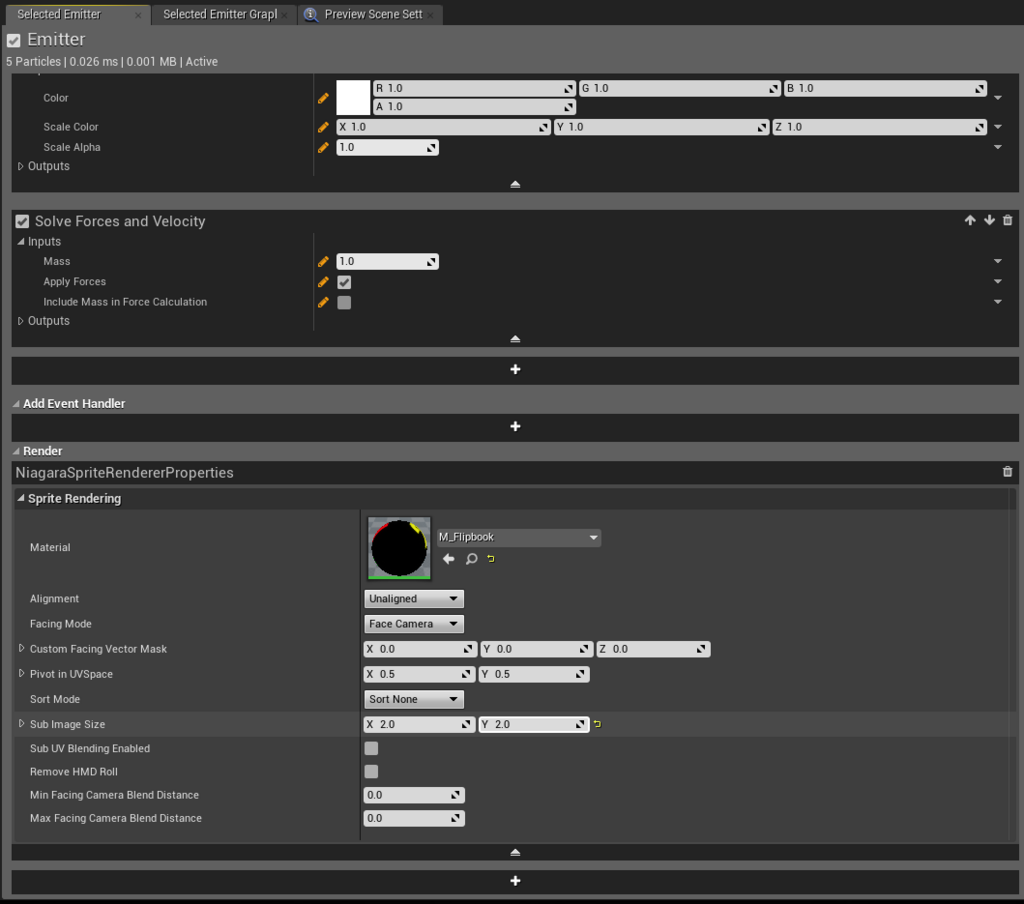
Task: Click the pencil icon beside Apply Forces
Action: (x=323, y=282)
